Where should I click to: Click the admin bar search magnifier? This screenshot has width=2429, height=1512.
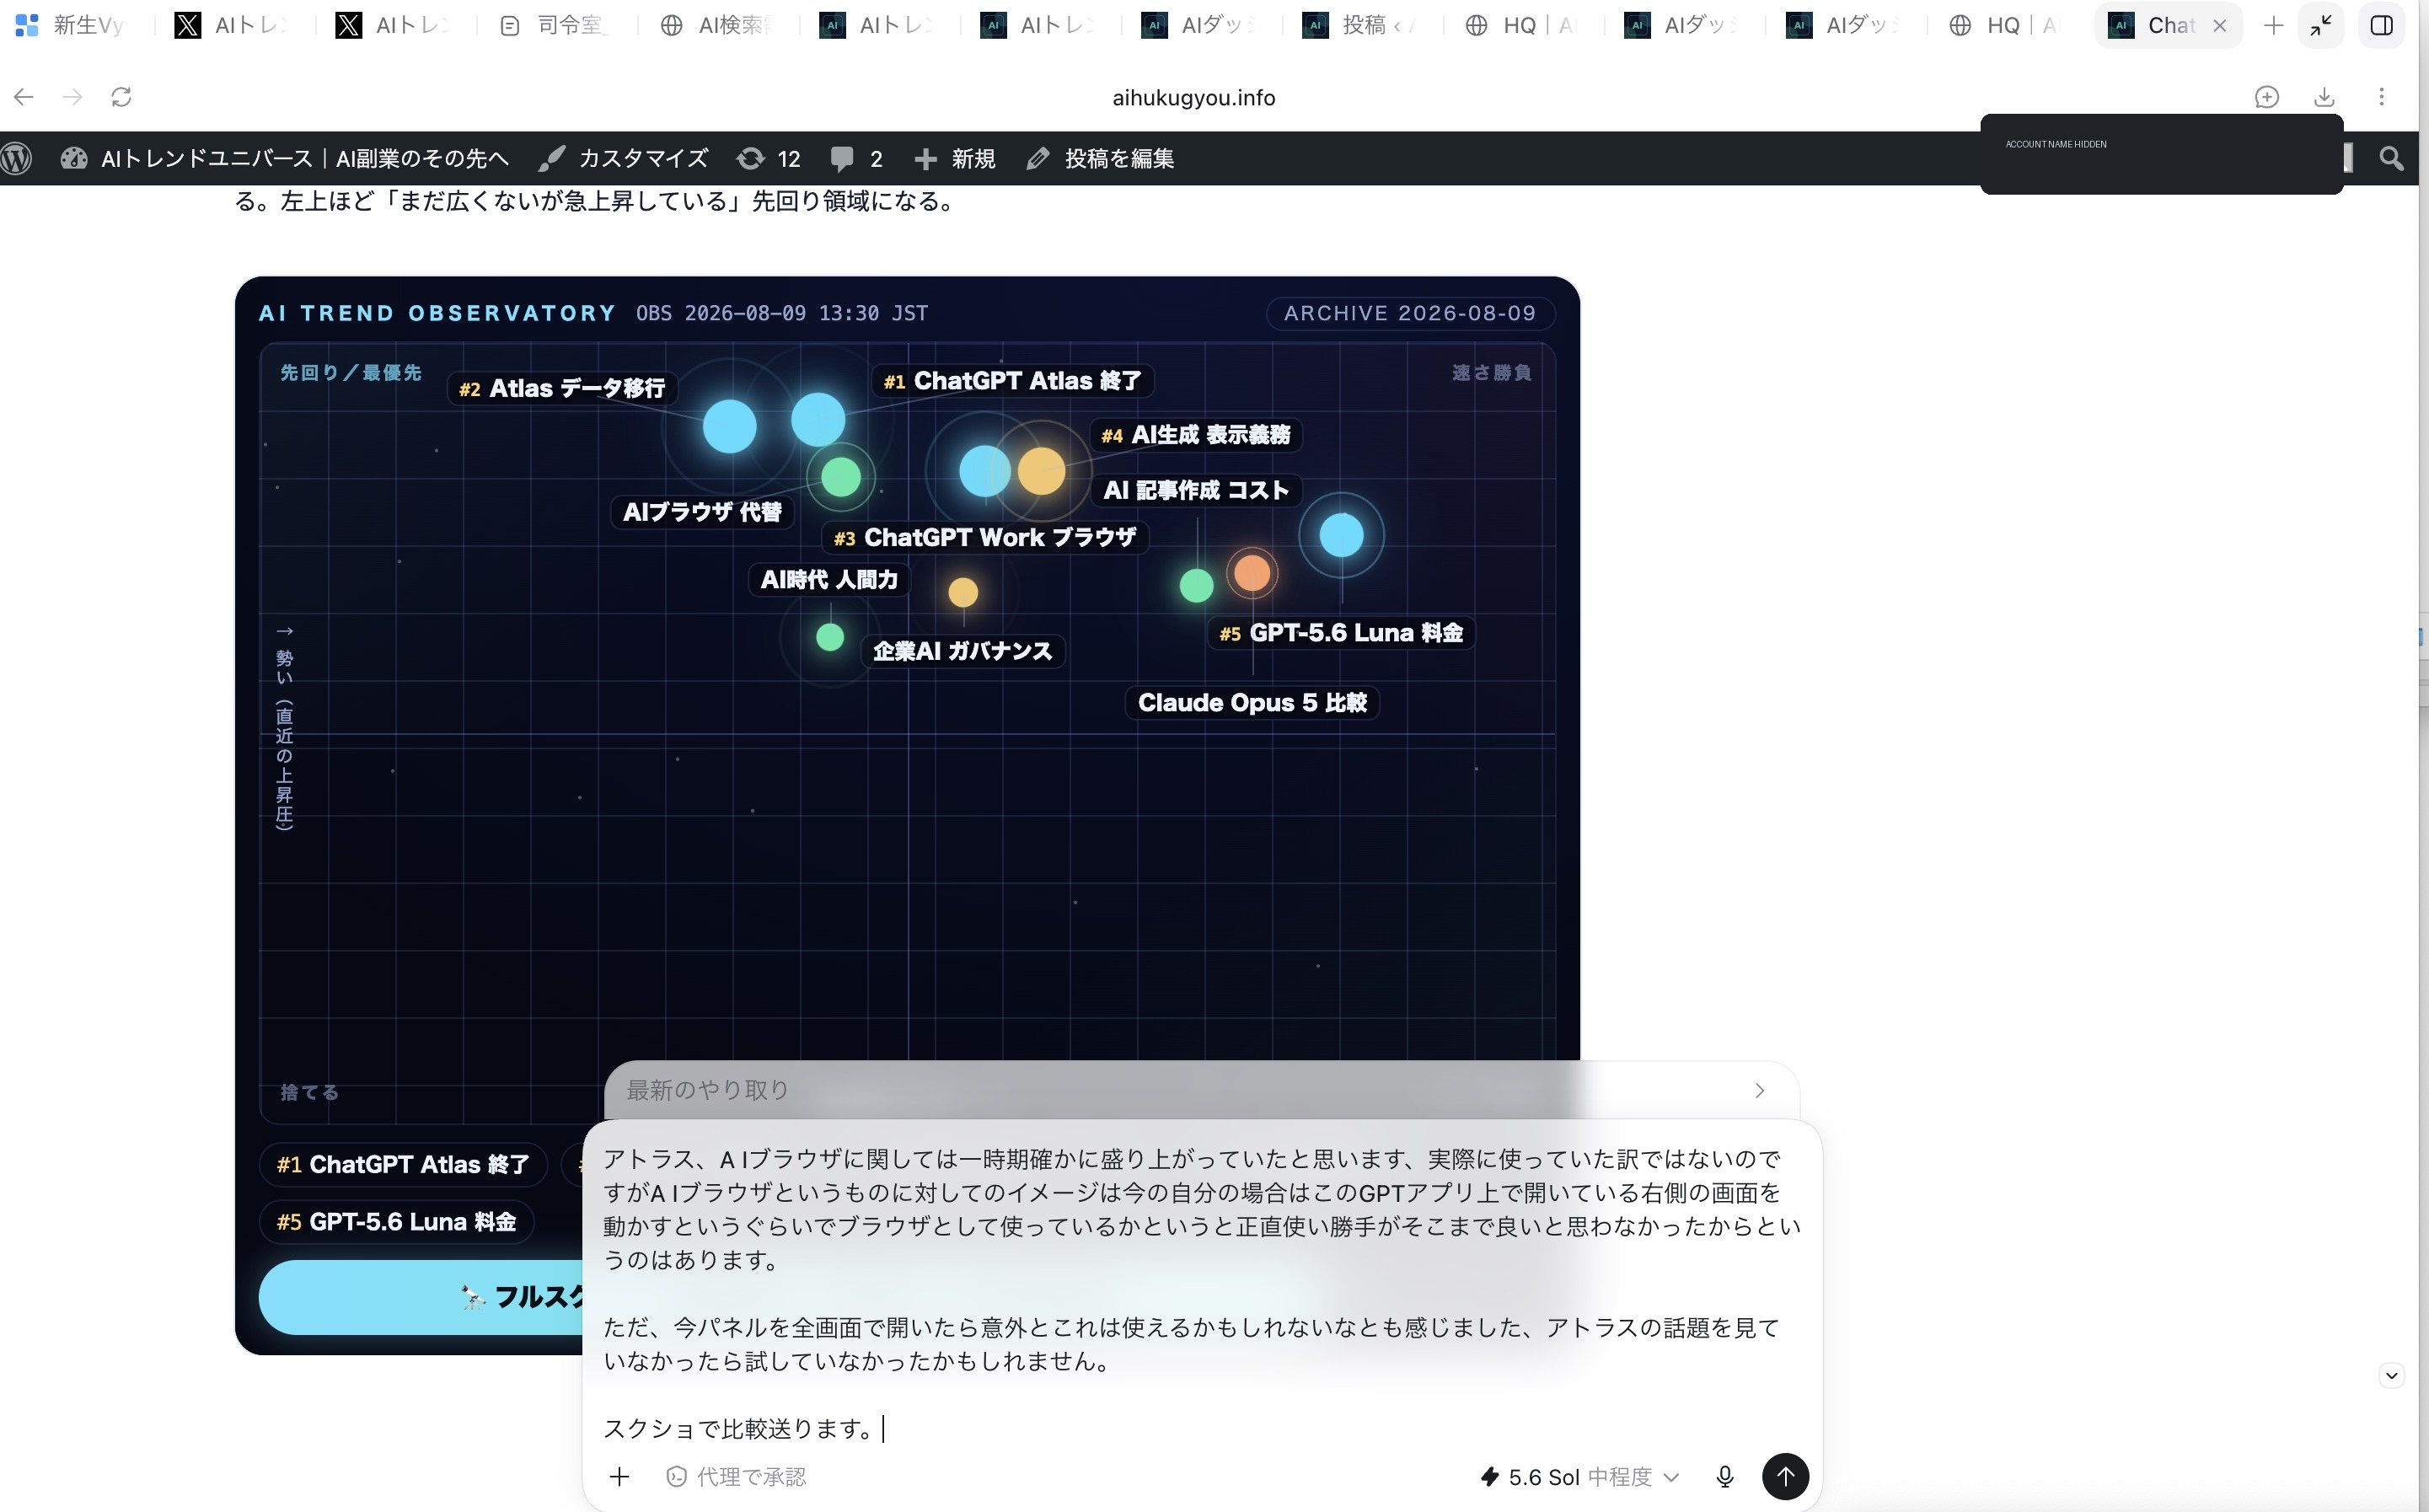point(2391,158)
